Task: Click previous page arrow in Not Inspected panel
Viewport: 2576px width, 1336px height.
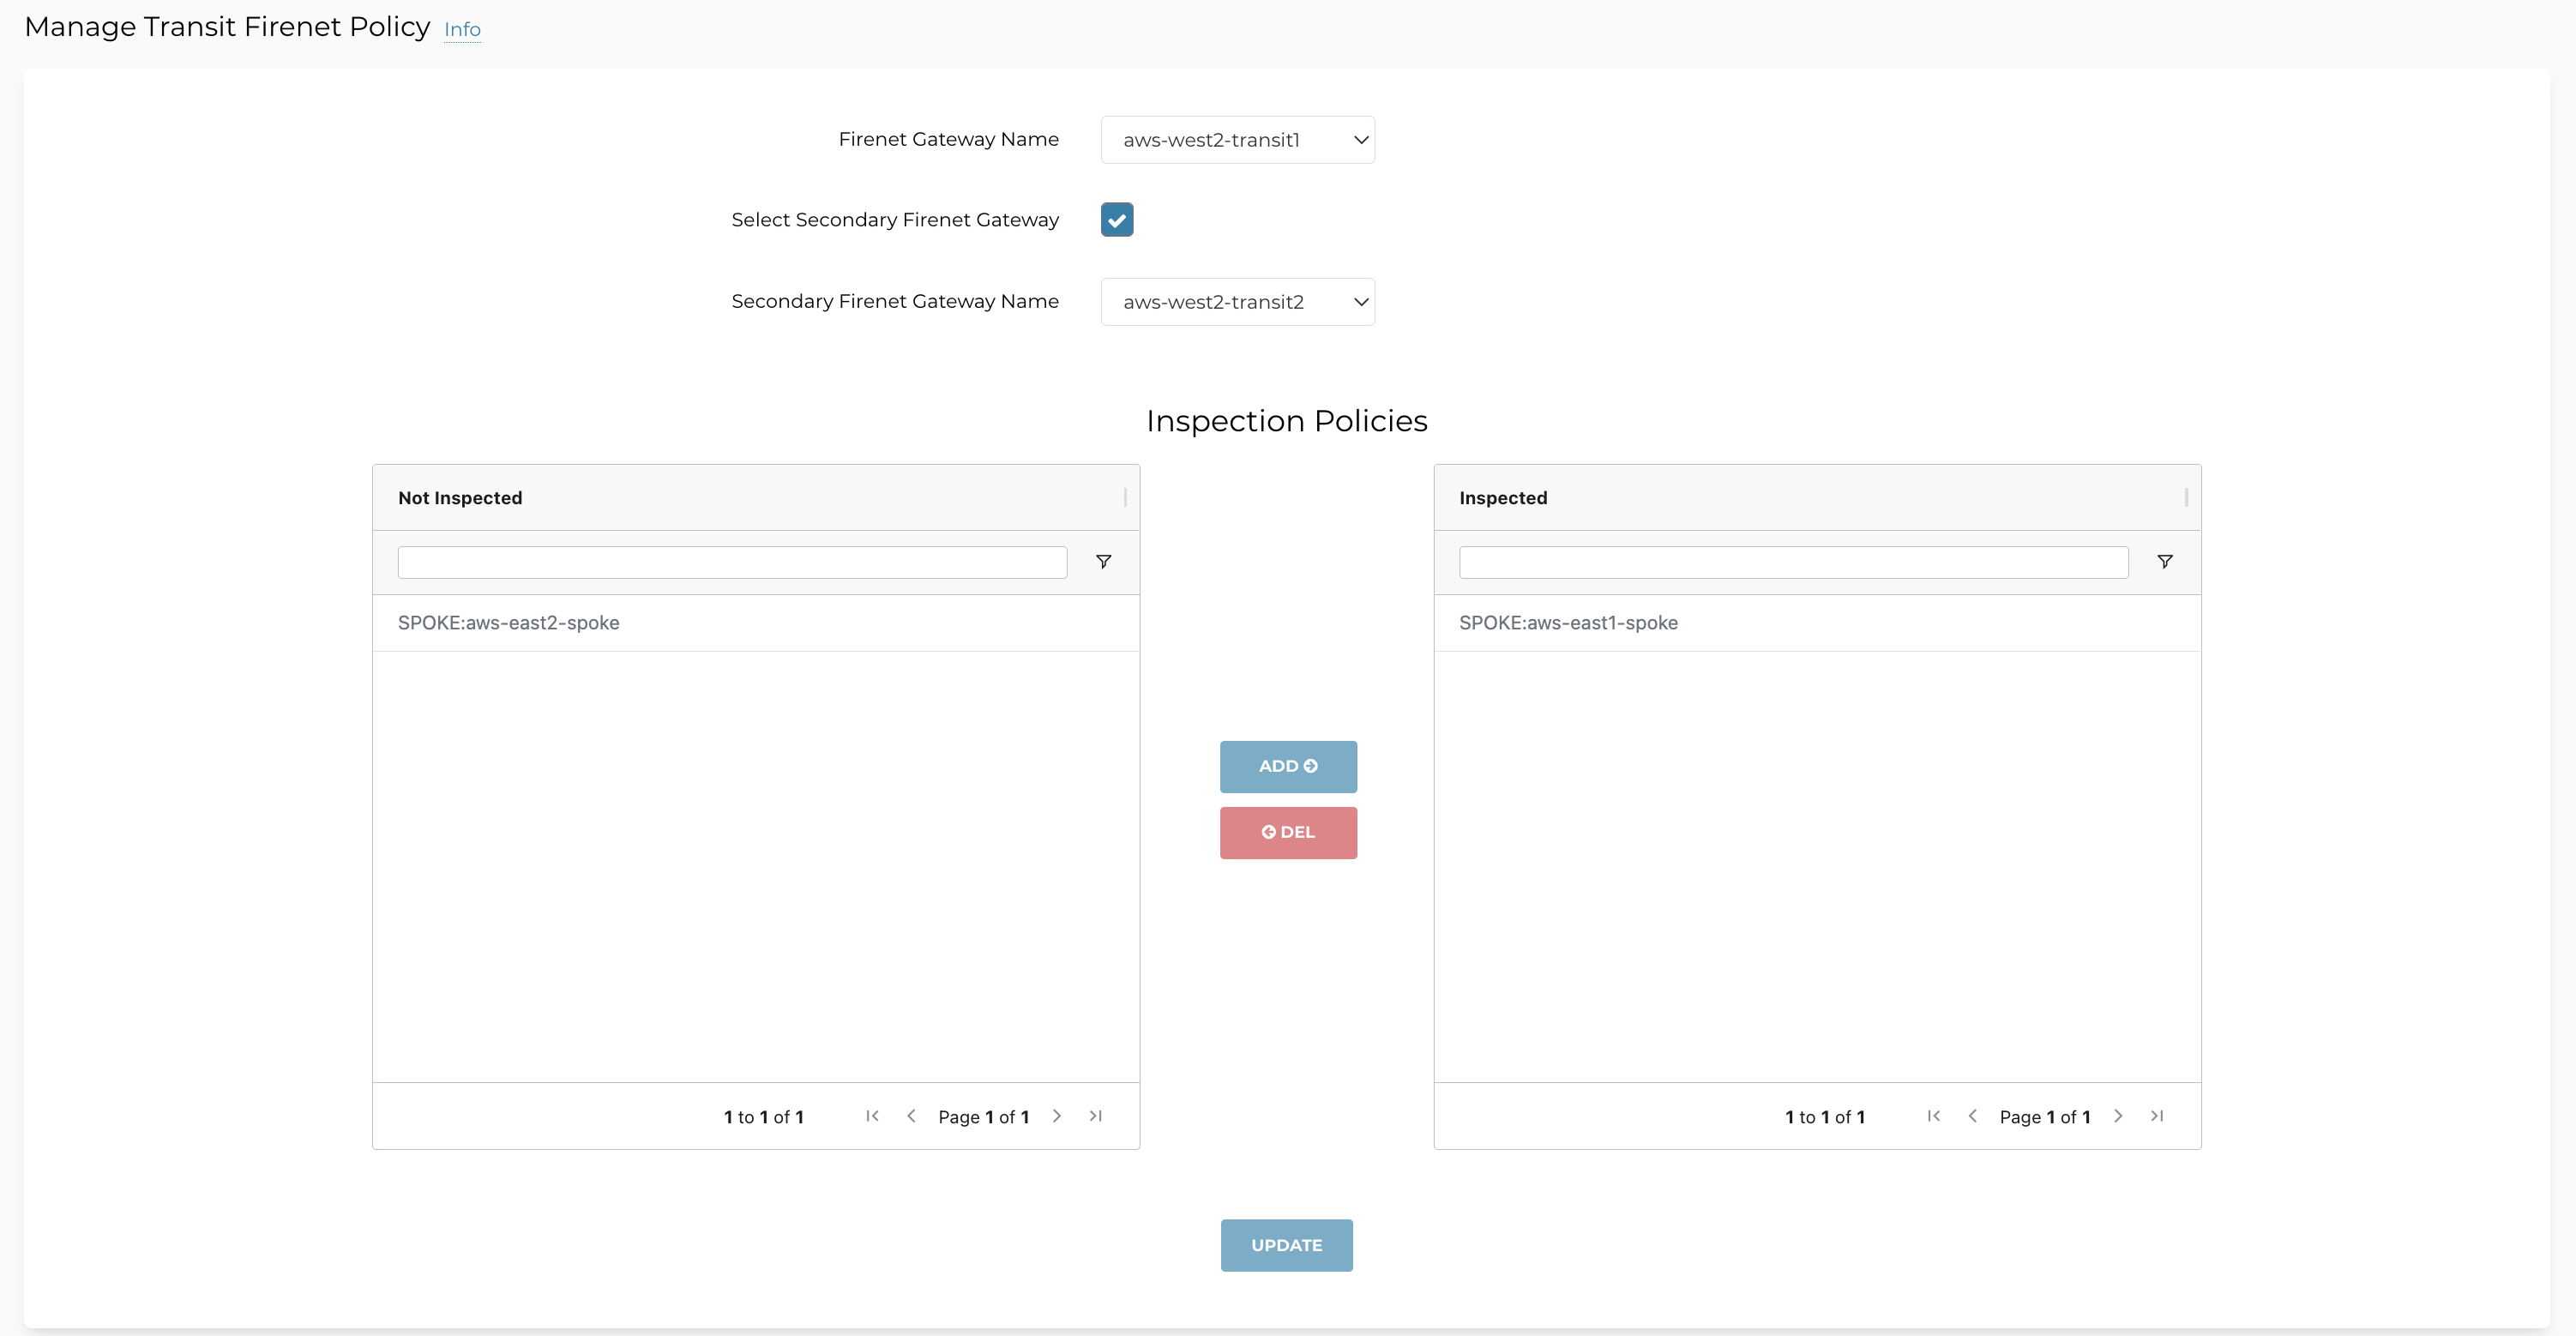Action: click(x=912, y=1115)
